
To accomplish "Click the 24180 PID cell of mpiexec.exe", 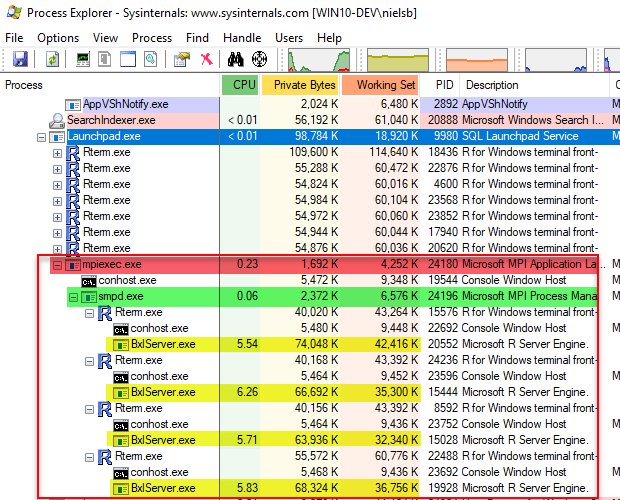I will coord(442,264).
